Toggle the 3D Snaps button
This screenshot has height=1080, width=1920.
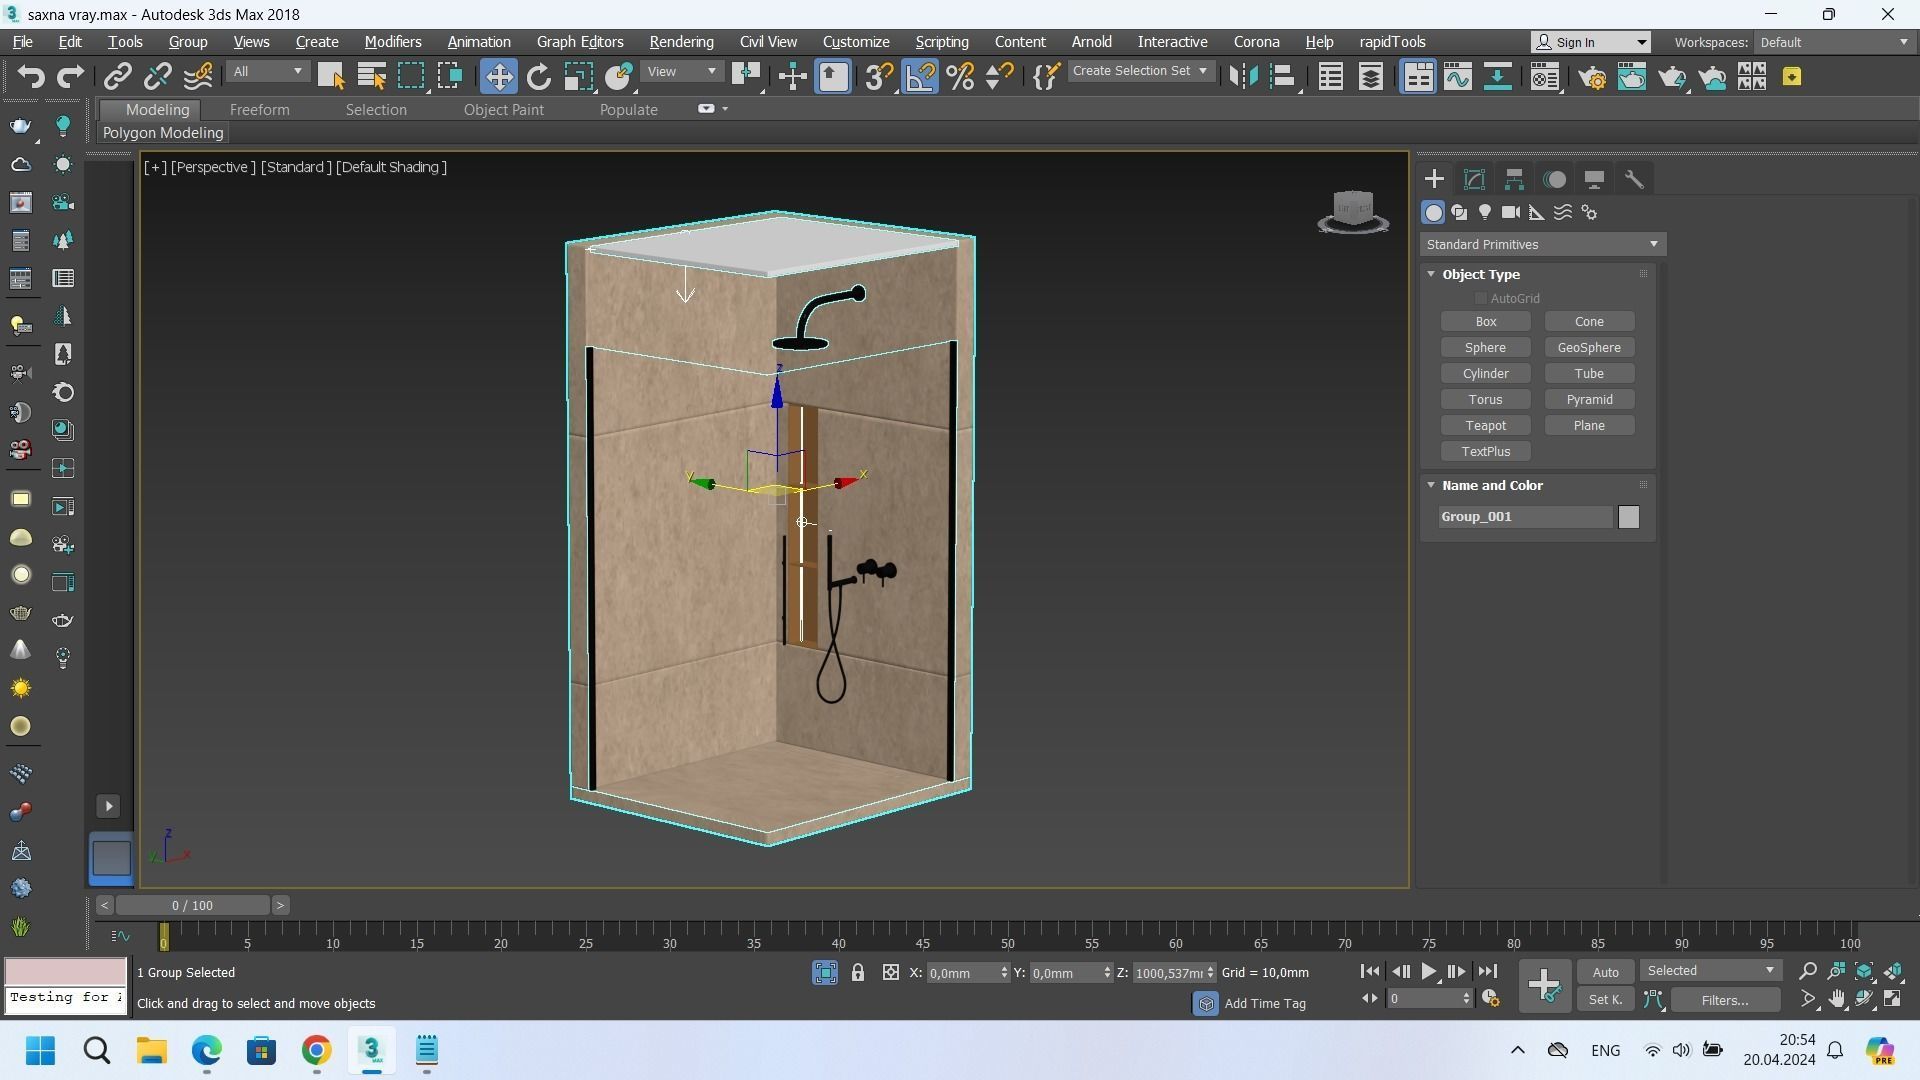pyautogui.click(x=878, y=77)
